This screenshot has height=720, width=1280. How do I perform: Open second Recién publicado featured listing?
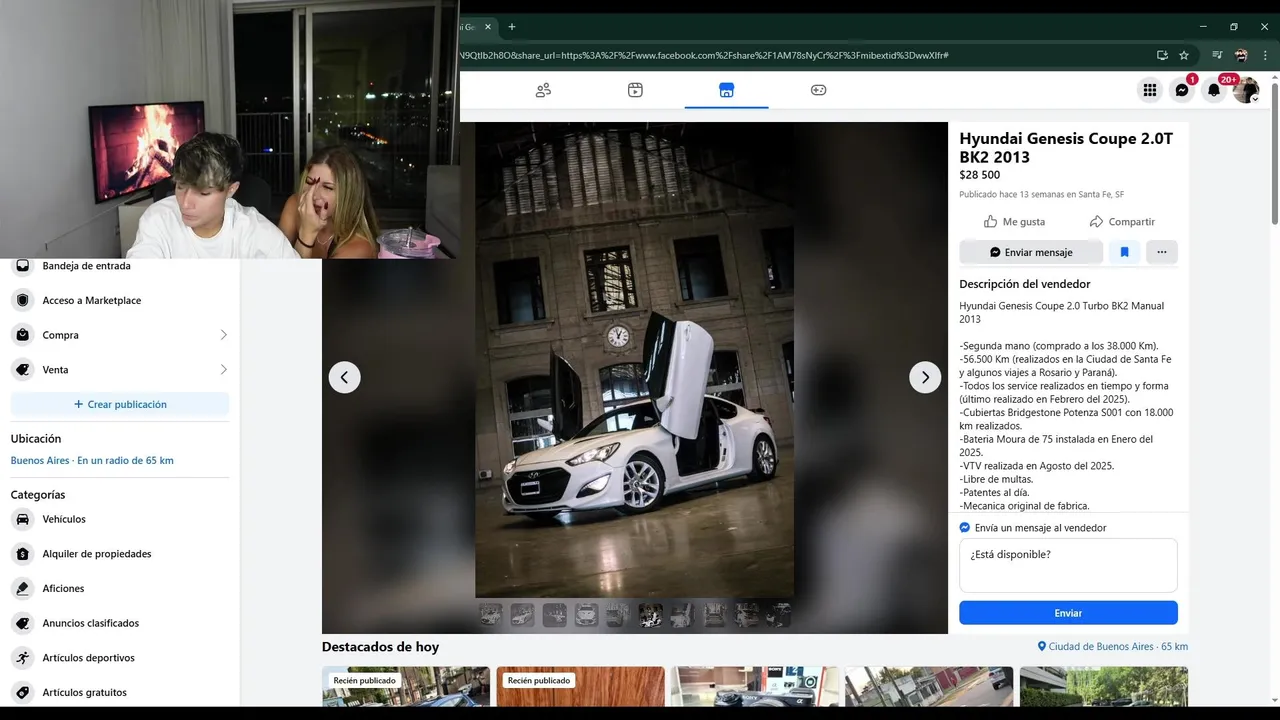[x=580, y=687]
